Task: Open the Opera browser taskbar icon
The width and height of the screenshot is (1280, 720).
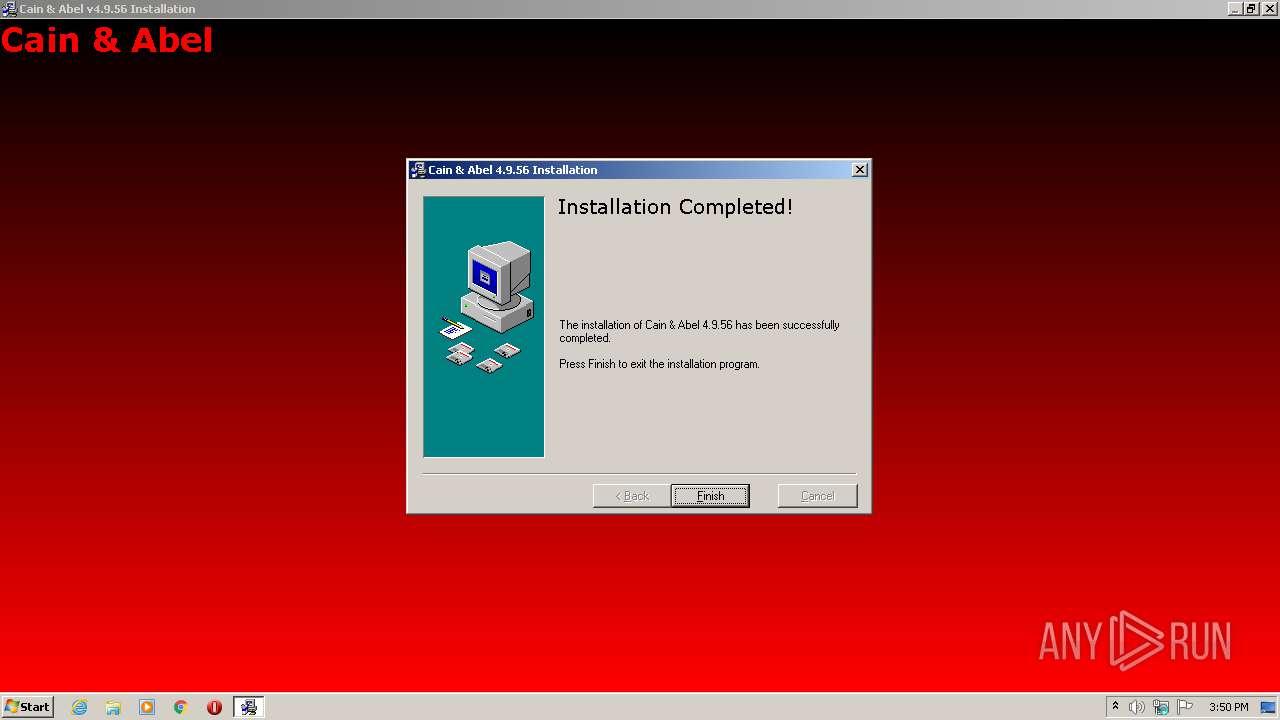Action: (x=214, y=707)
